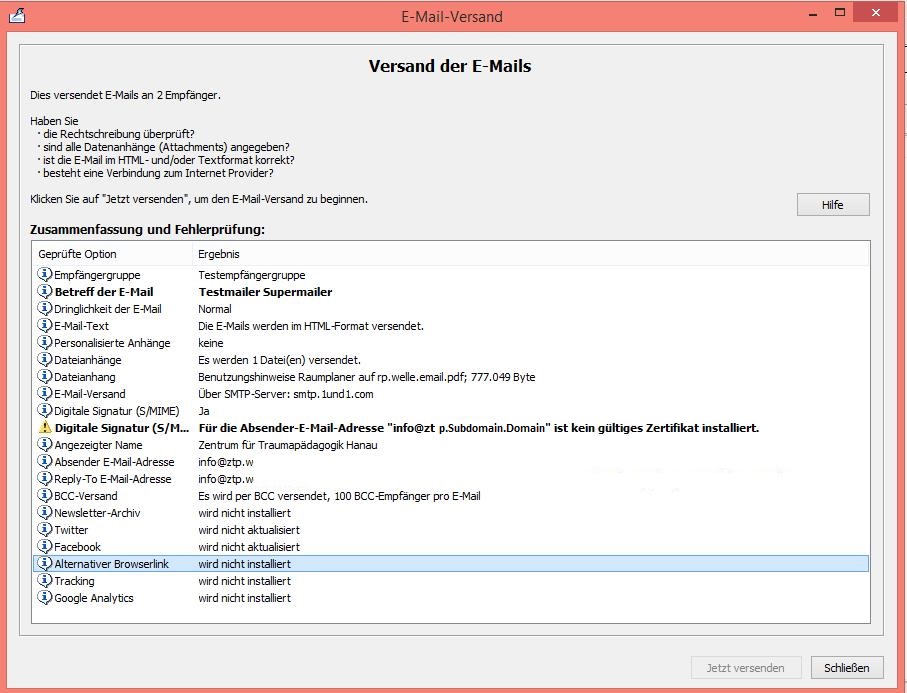Click the warning icon next to Digitale Signatur
907x693 pixels.
45,428
